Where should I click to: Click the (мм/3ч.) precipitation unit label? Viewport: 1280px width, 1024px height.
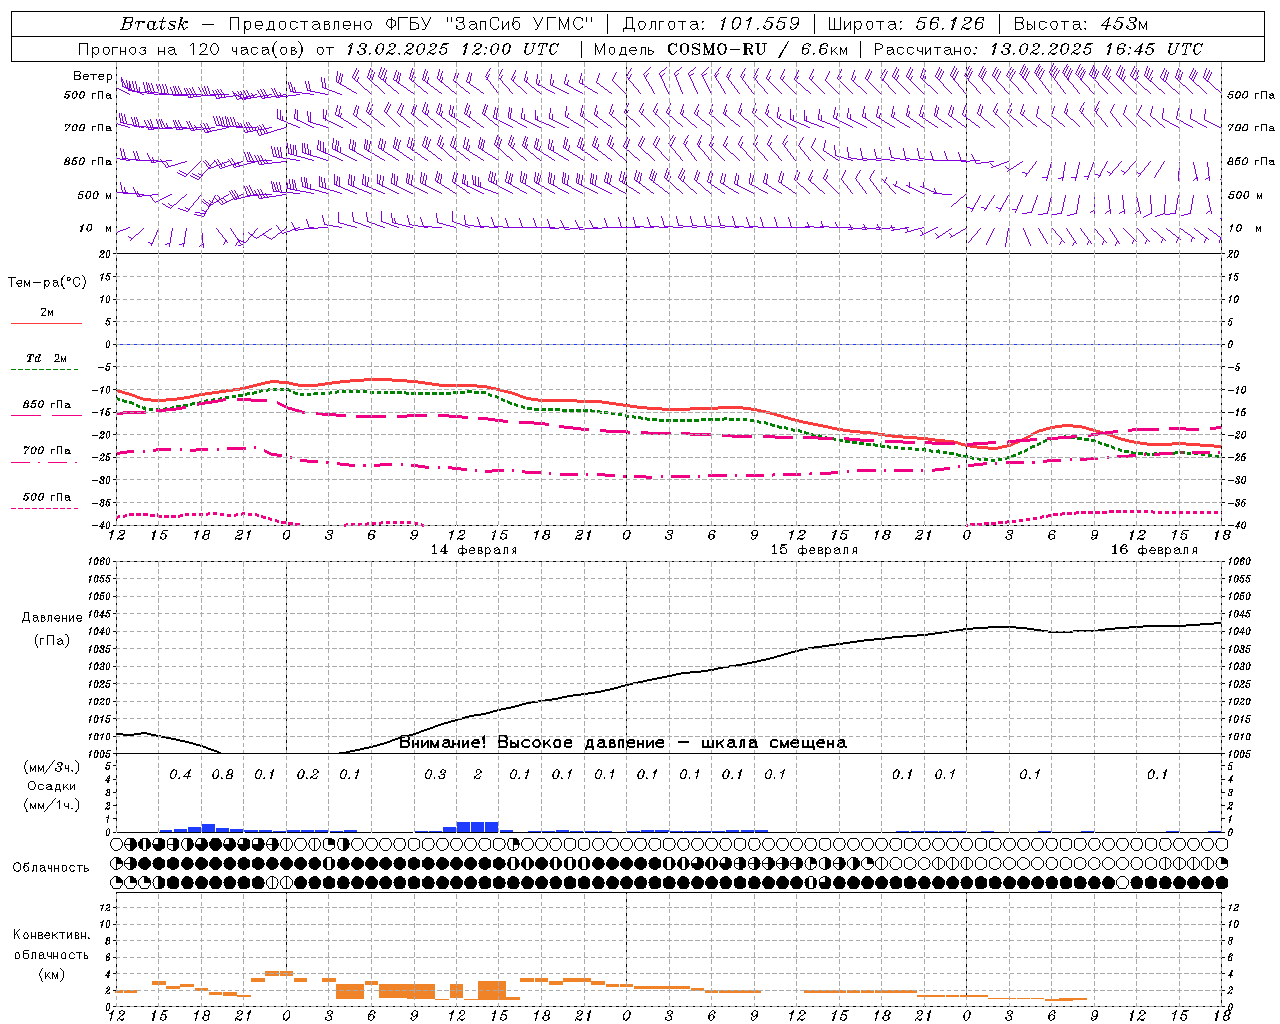click(52, 768)
